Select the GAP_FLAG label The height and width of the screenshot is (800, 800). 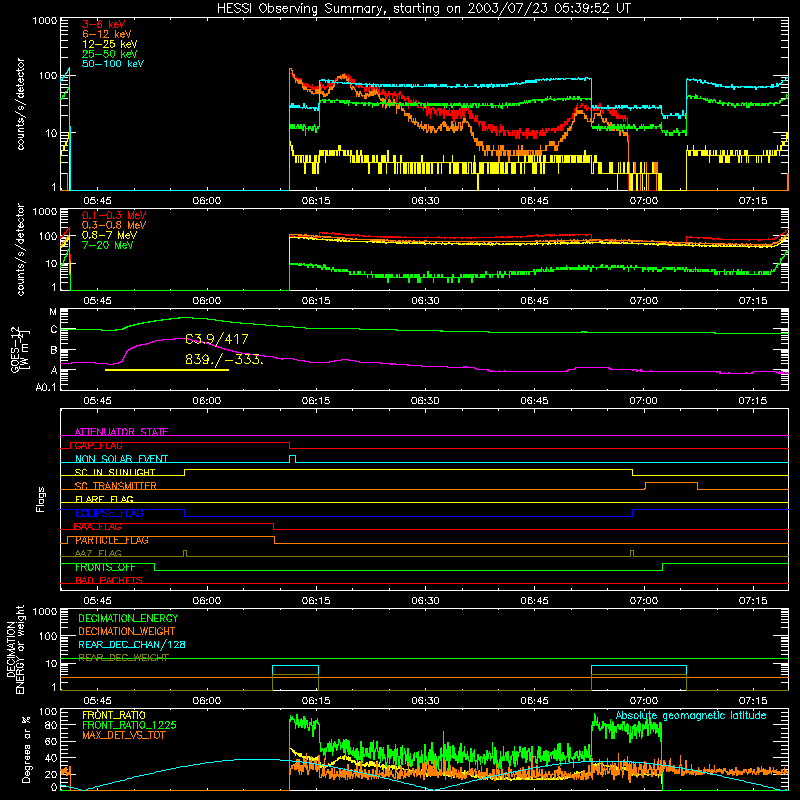98,445
